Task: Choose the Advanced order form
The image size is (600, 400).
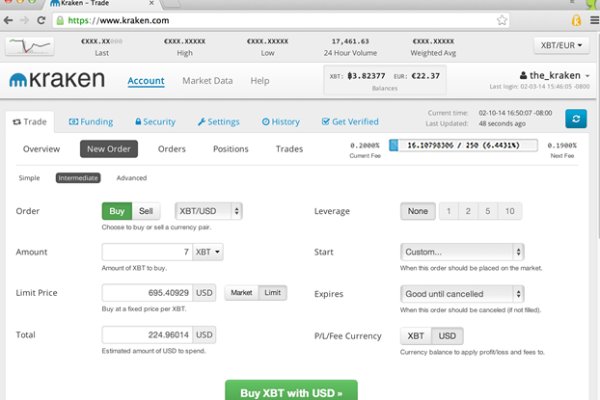Action: (x=132, y=178)
